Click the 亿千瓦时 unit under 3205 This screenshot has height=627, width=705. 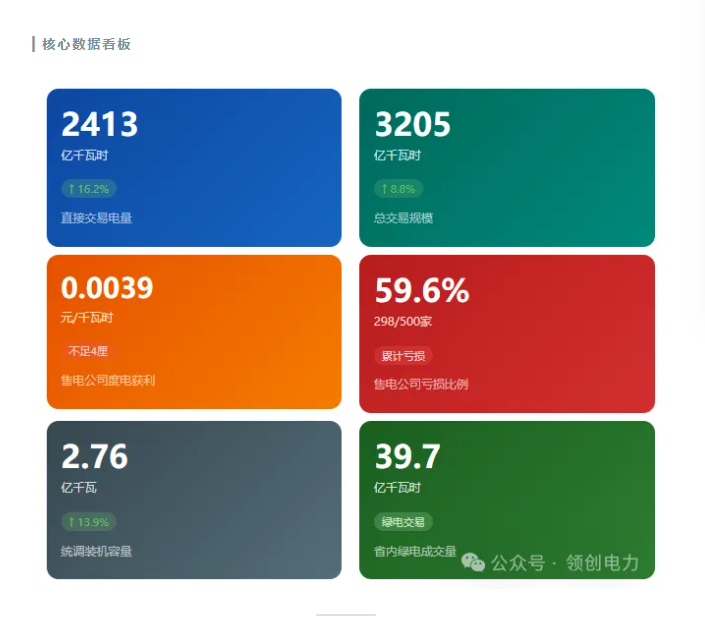point(397,156)
